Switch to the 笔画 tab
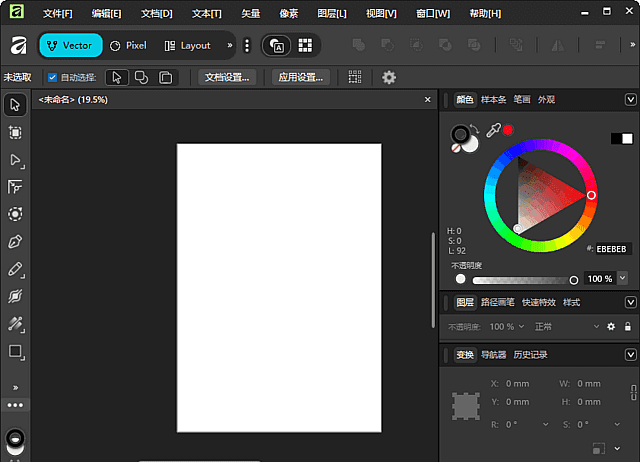Image resolution: width=640 pixels, height=462 pixels. click(522, 100)
